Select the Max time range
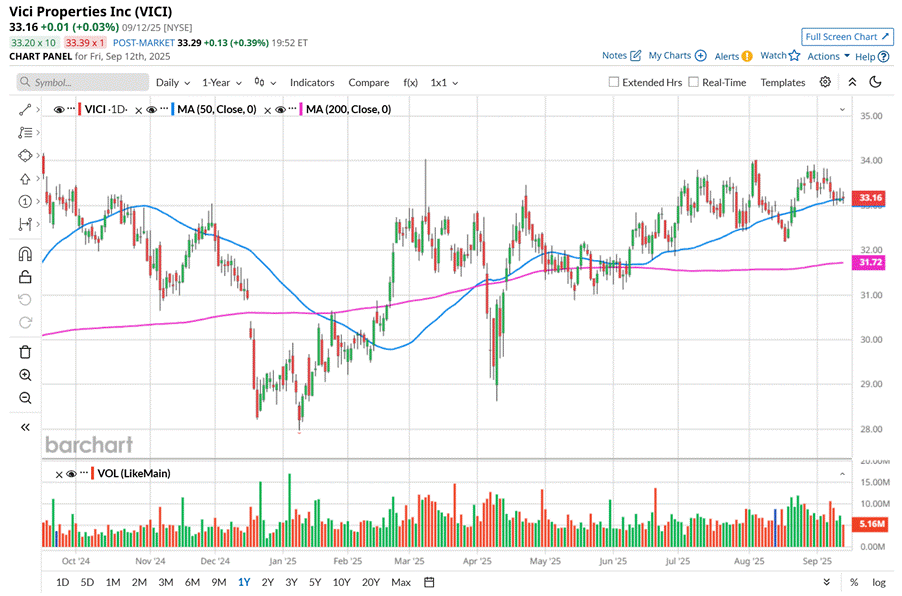902x596 pixels. click(x=401, y=582)
